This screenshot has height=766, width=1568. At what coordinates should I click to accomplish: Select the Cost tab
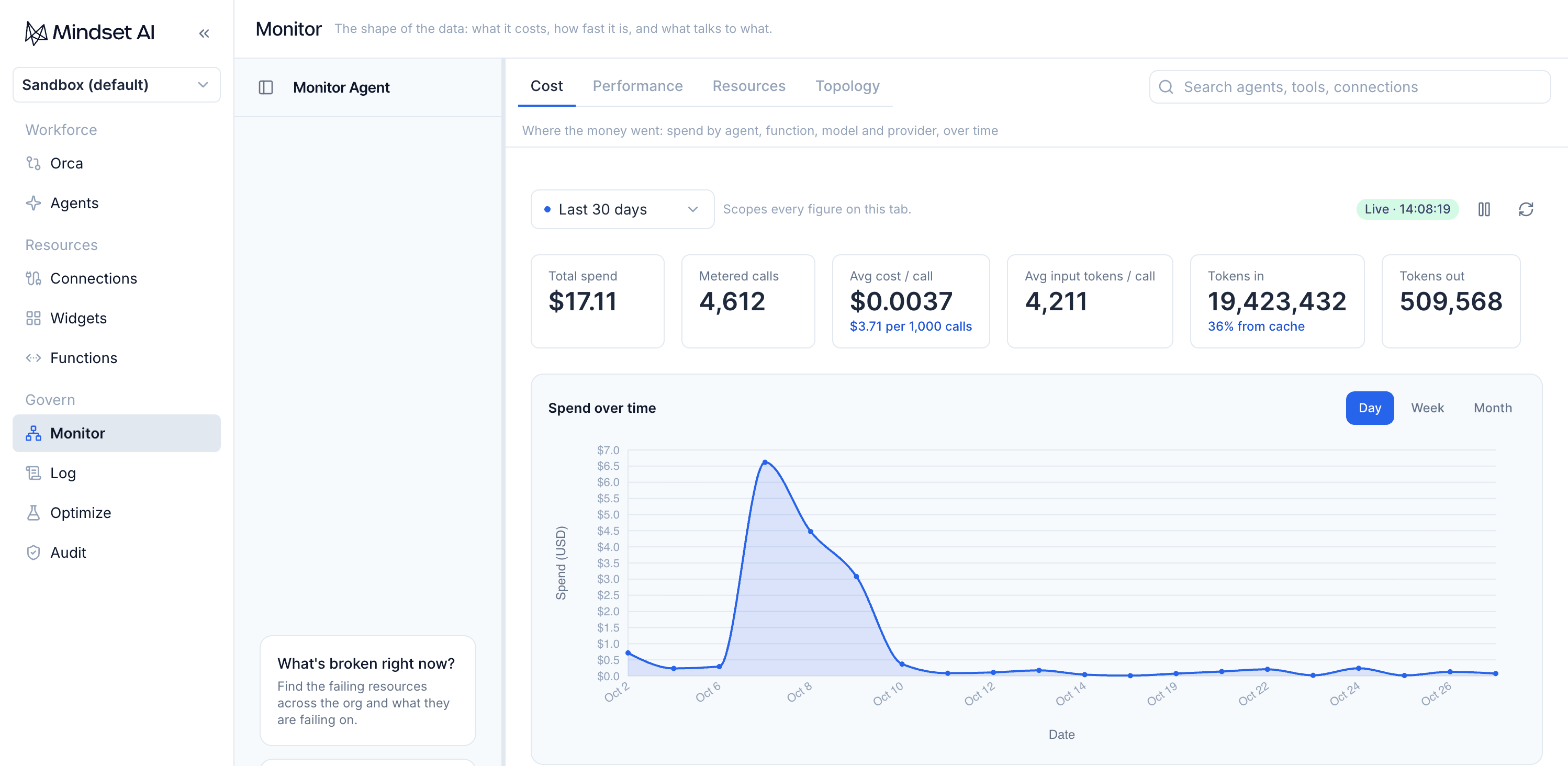point(547,86)
